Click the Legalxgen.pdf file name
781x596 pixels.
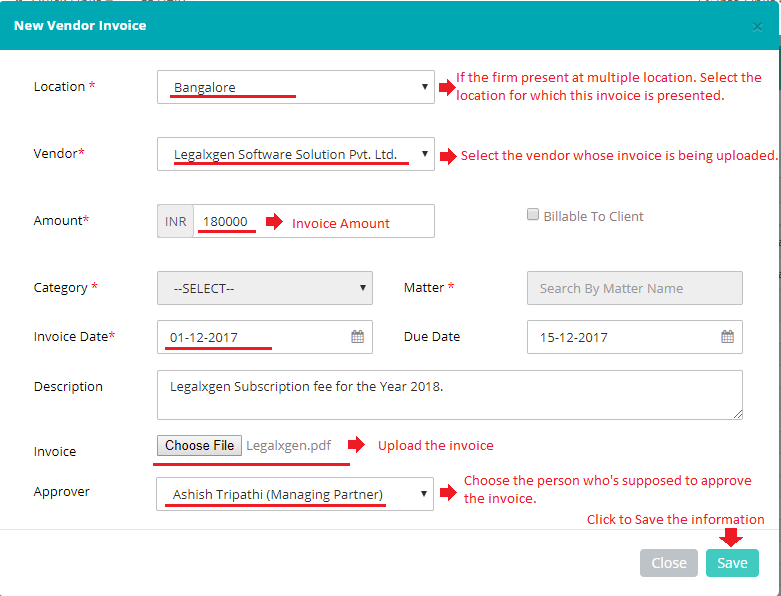tap(289, 446)
